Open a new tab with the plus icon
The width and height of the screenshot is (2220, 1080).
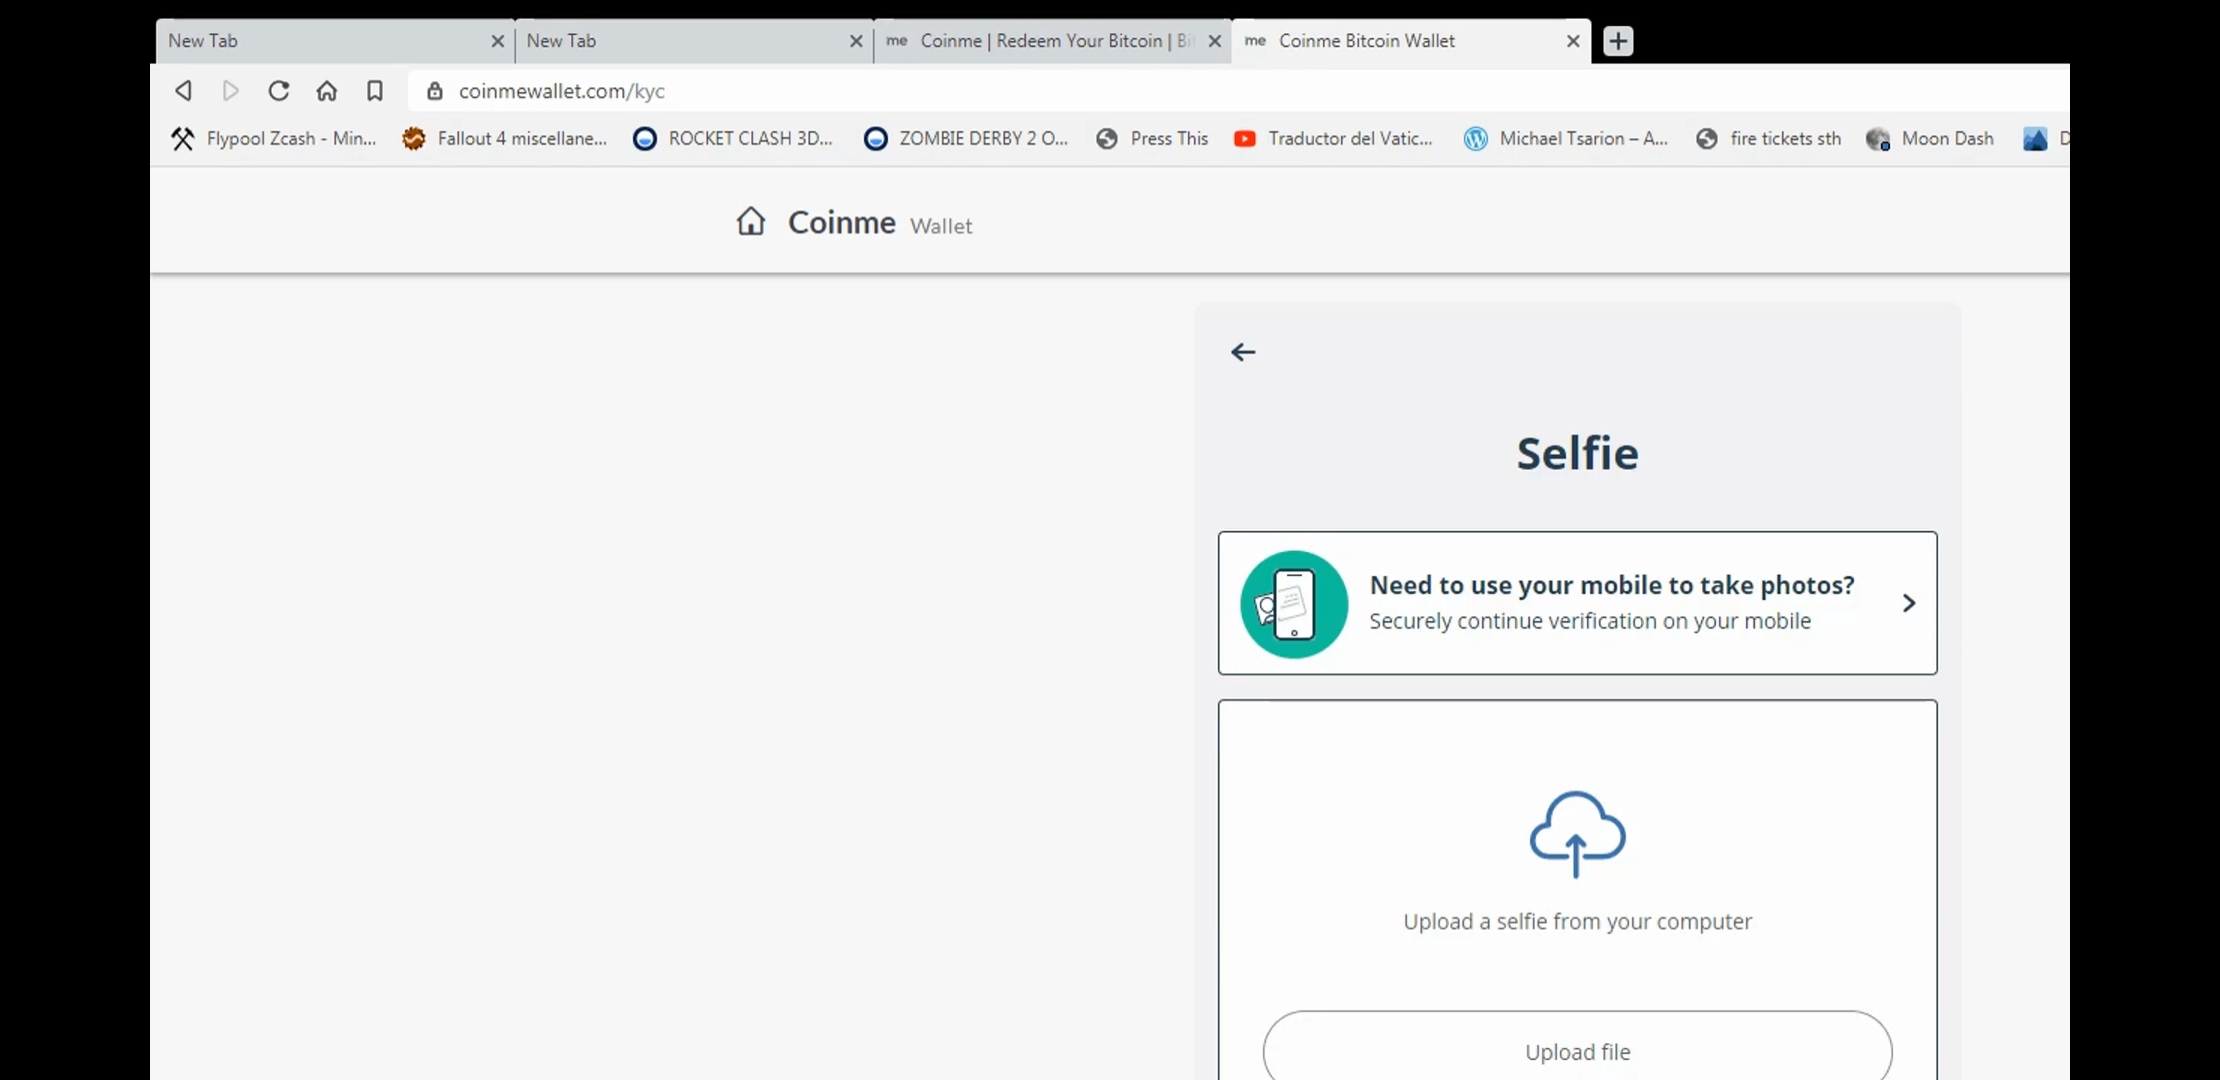click(x=1617, y=41)
